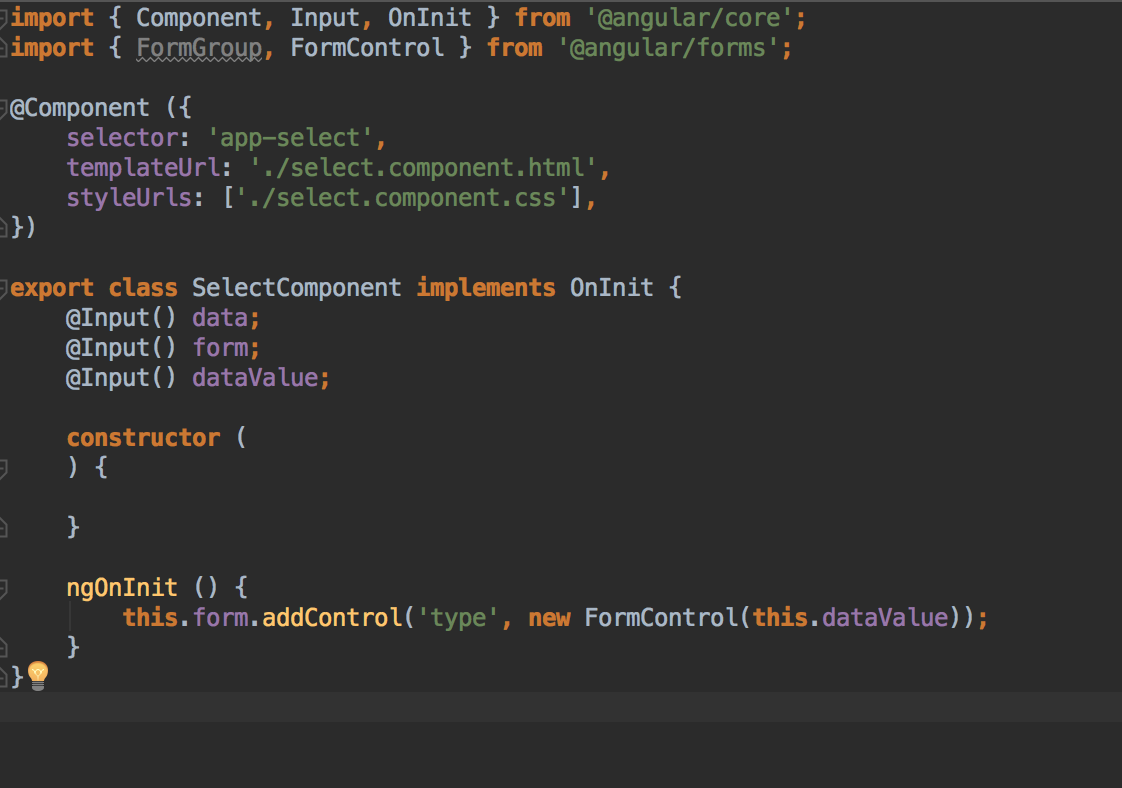The image size is (1122, 788).
Task: Collapse the @Component decorator fold marker
Action: pyautogui.click(x=3, y=109)
